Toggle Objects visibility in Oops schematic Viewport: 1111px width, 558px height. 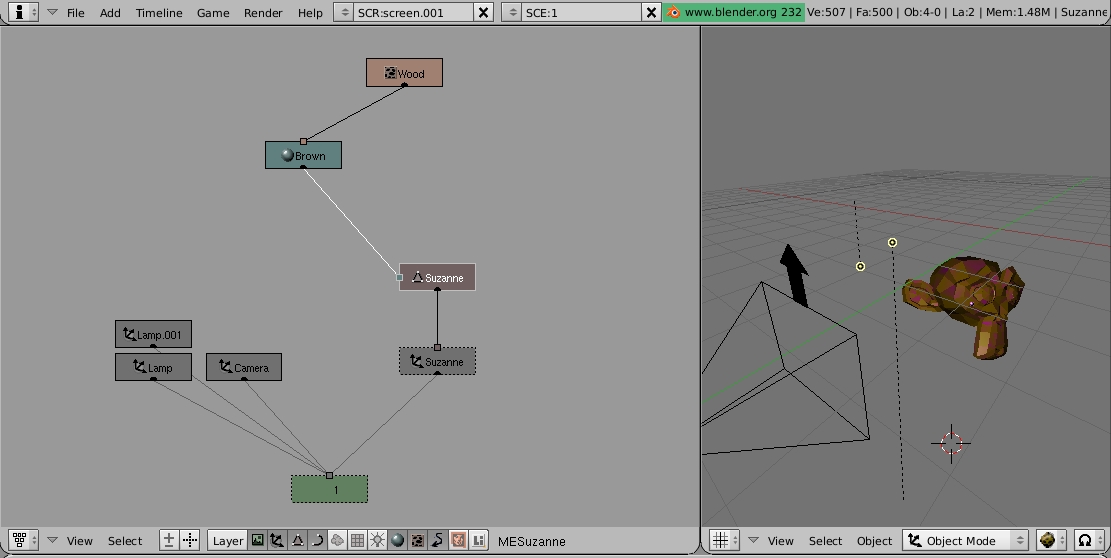pos(277,540)
